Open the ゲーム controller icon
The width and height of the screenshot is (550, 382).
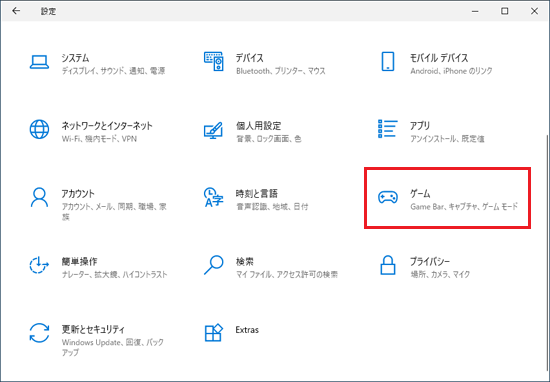point(388,197)
